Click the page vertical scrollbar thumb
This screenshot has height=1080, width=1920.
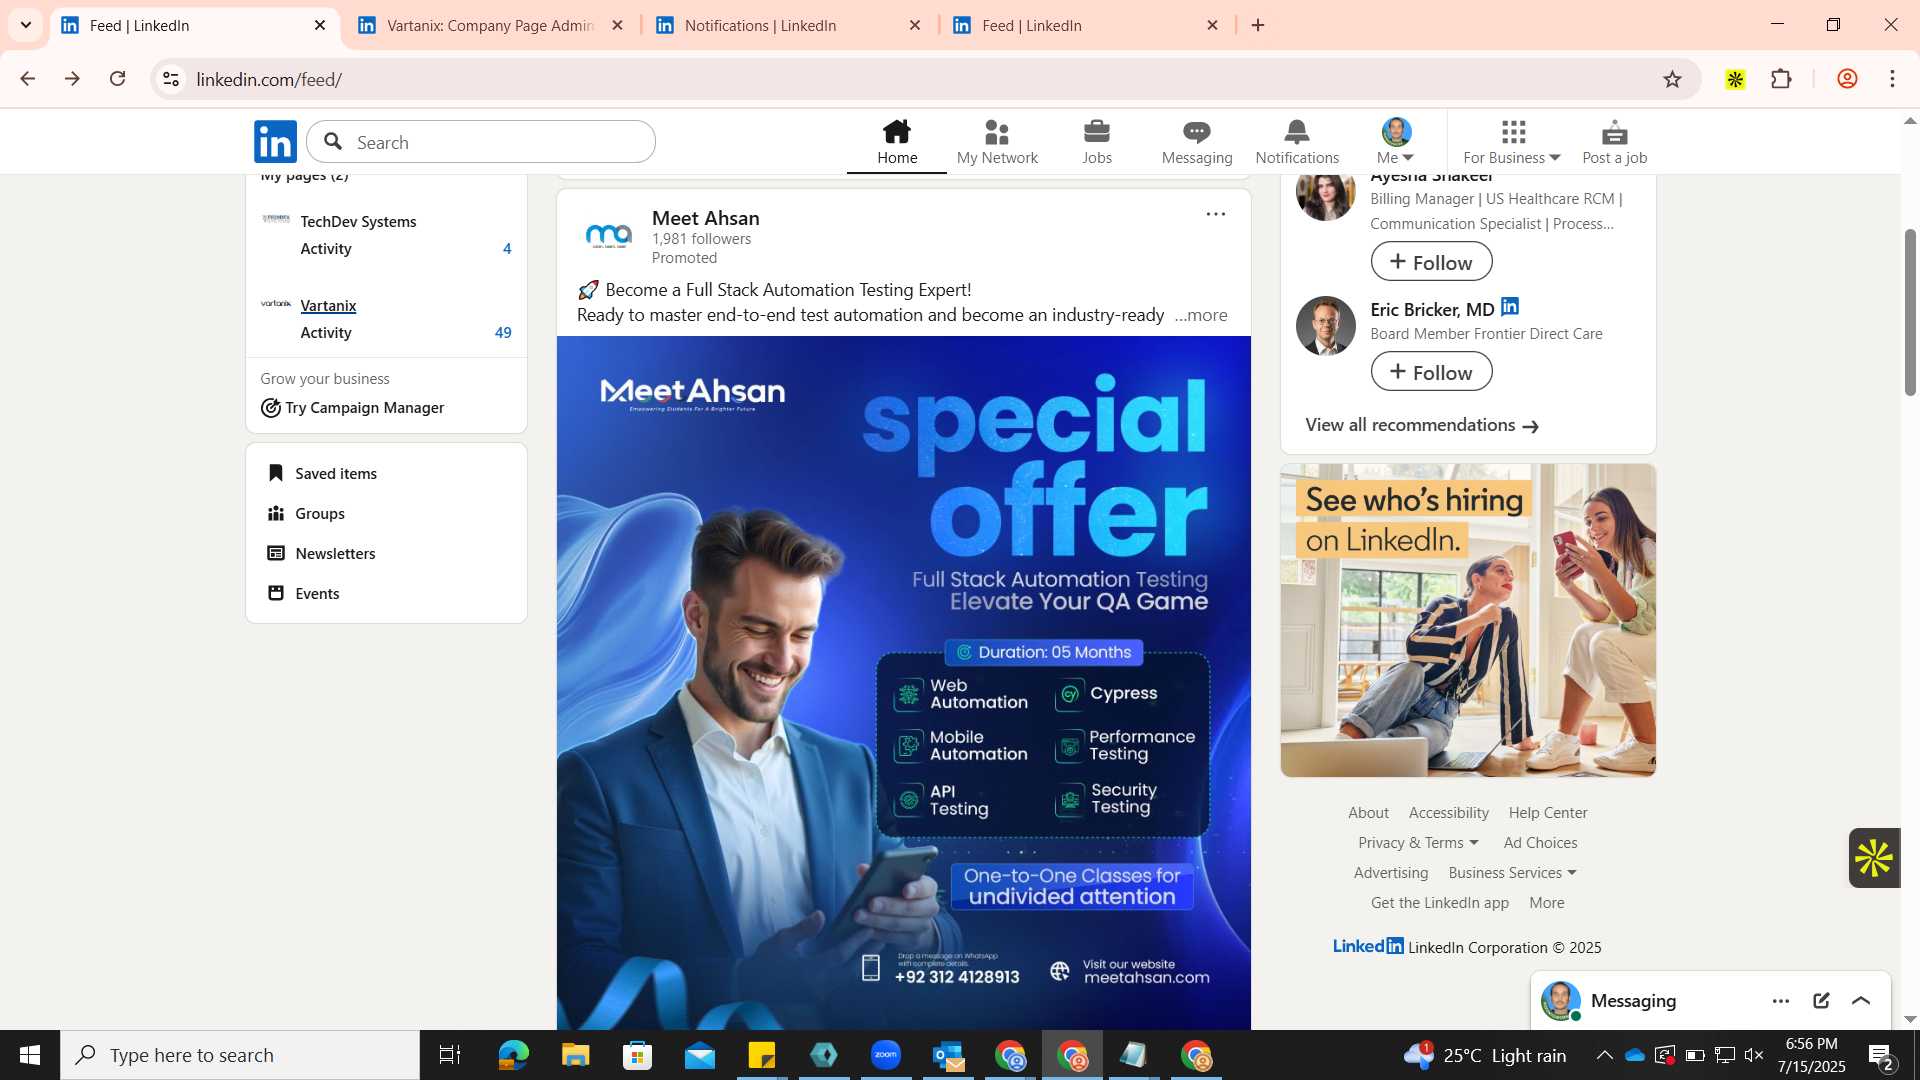(x=1910, y=312)
